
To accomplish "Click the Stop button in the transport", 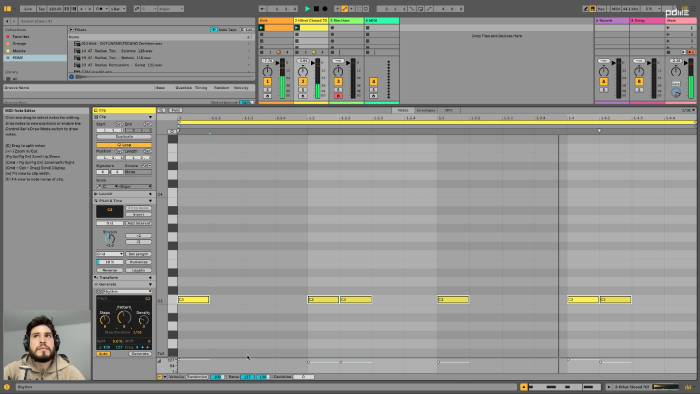I will tap(316, 8).
